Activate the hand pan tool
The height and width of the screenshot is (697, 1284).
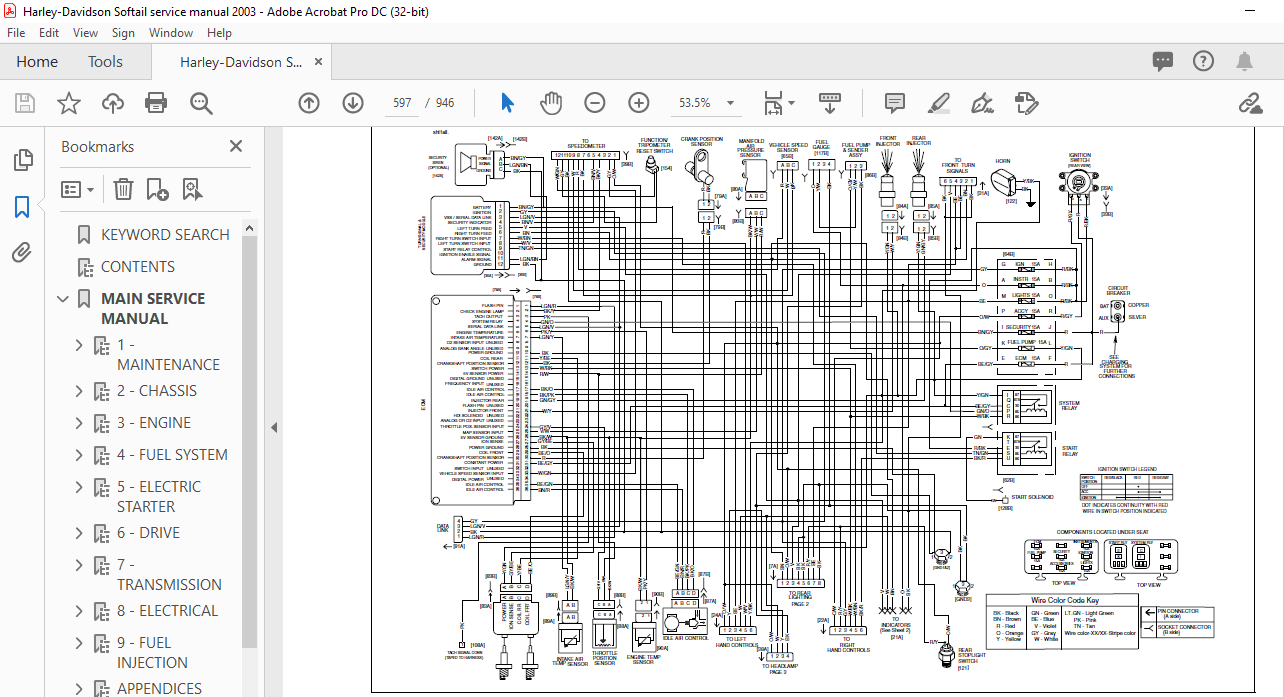pyautogui.click(x=551, y=103)
